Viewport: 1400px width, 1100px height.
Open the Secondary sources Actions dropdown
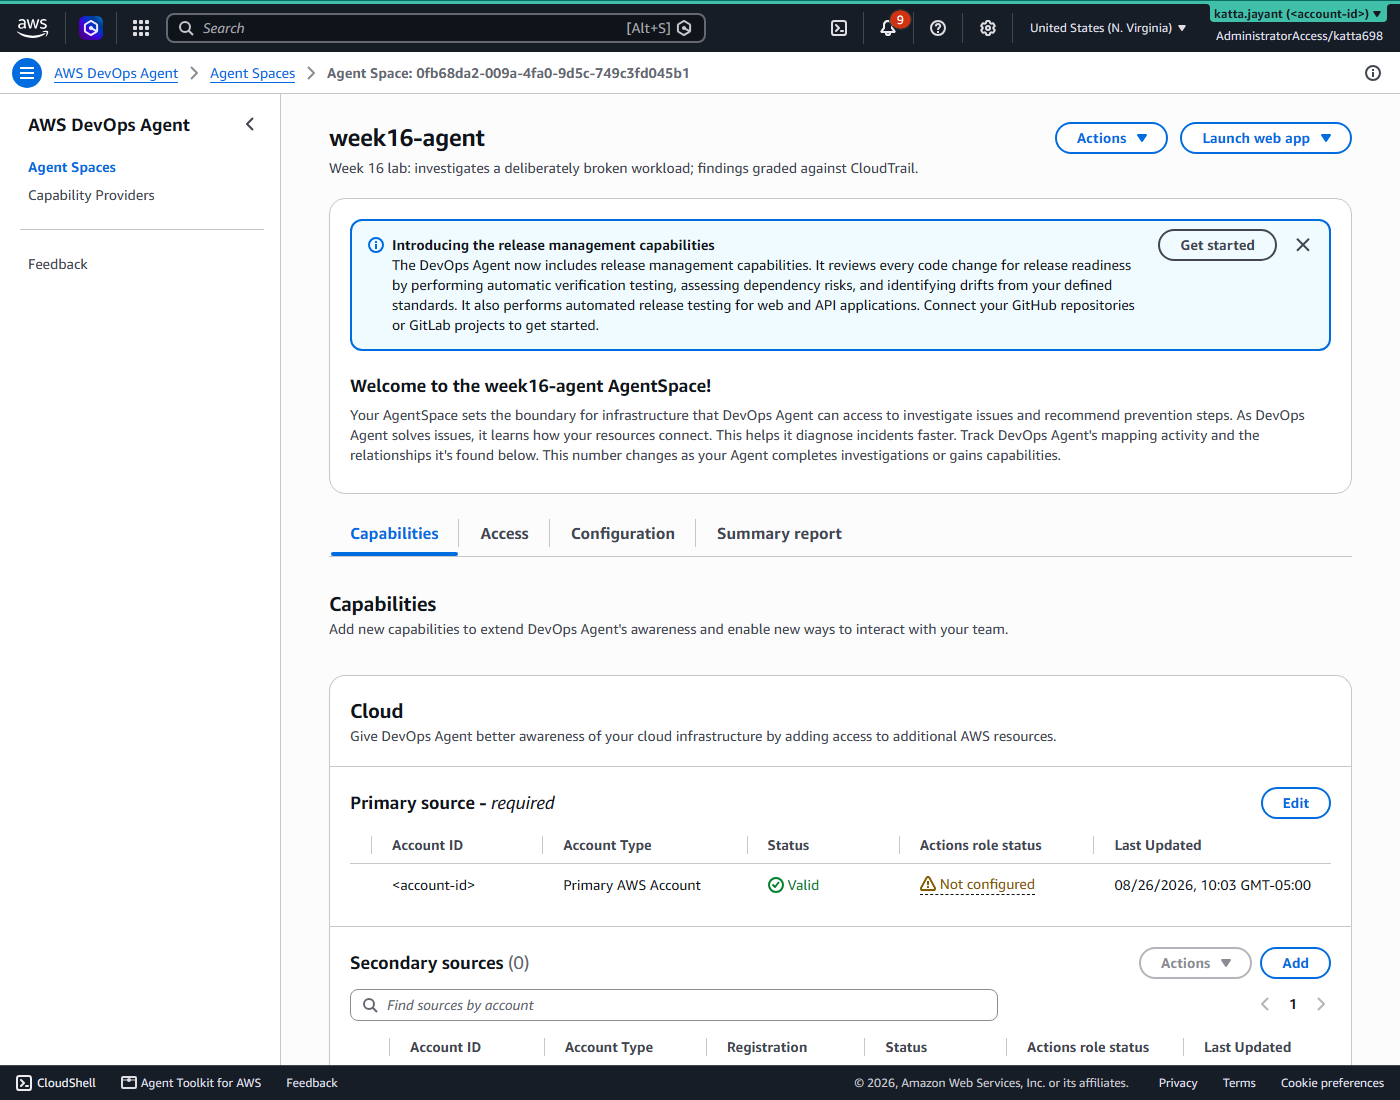coord(1195,963)
